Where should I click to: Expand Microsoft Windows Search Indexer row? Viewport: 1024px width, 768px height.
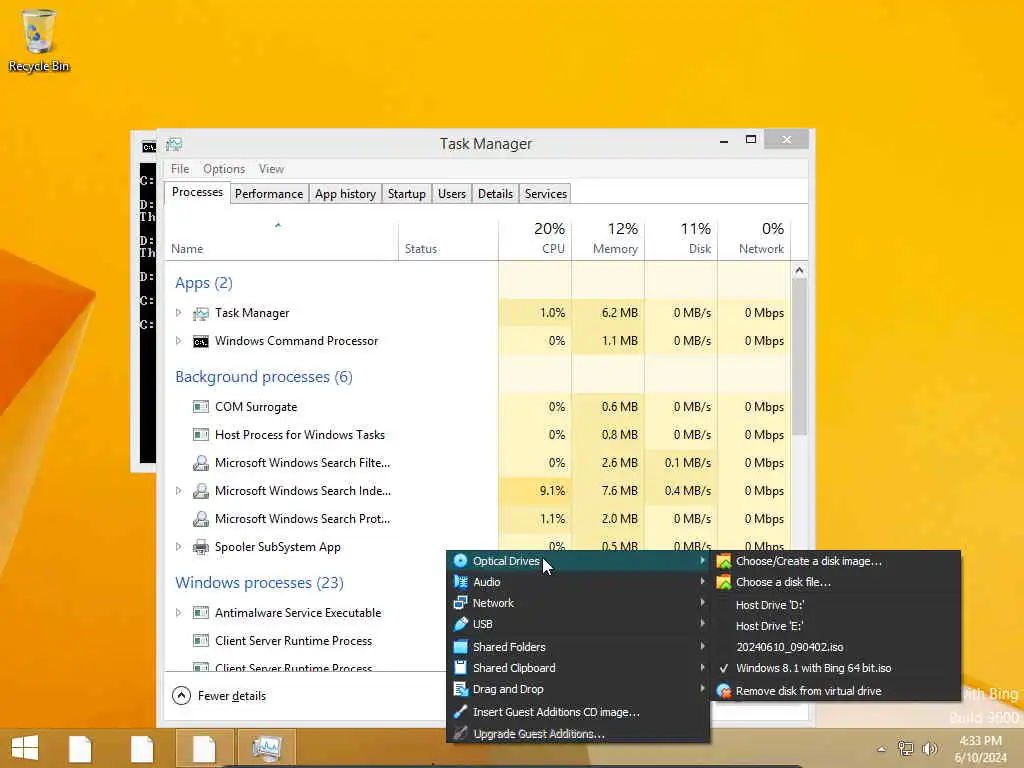pos(178,490)
